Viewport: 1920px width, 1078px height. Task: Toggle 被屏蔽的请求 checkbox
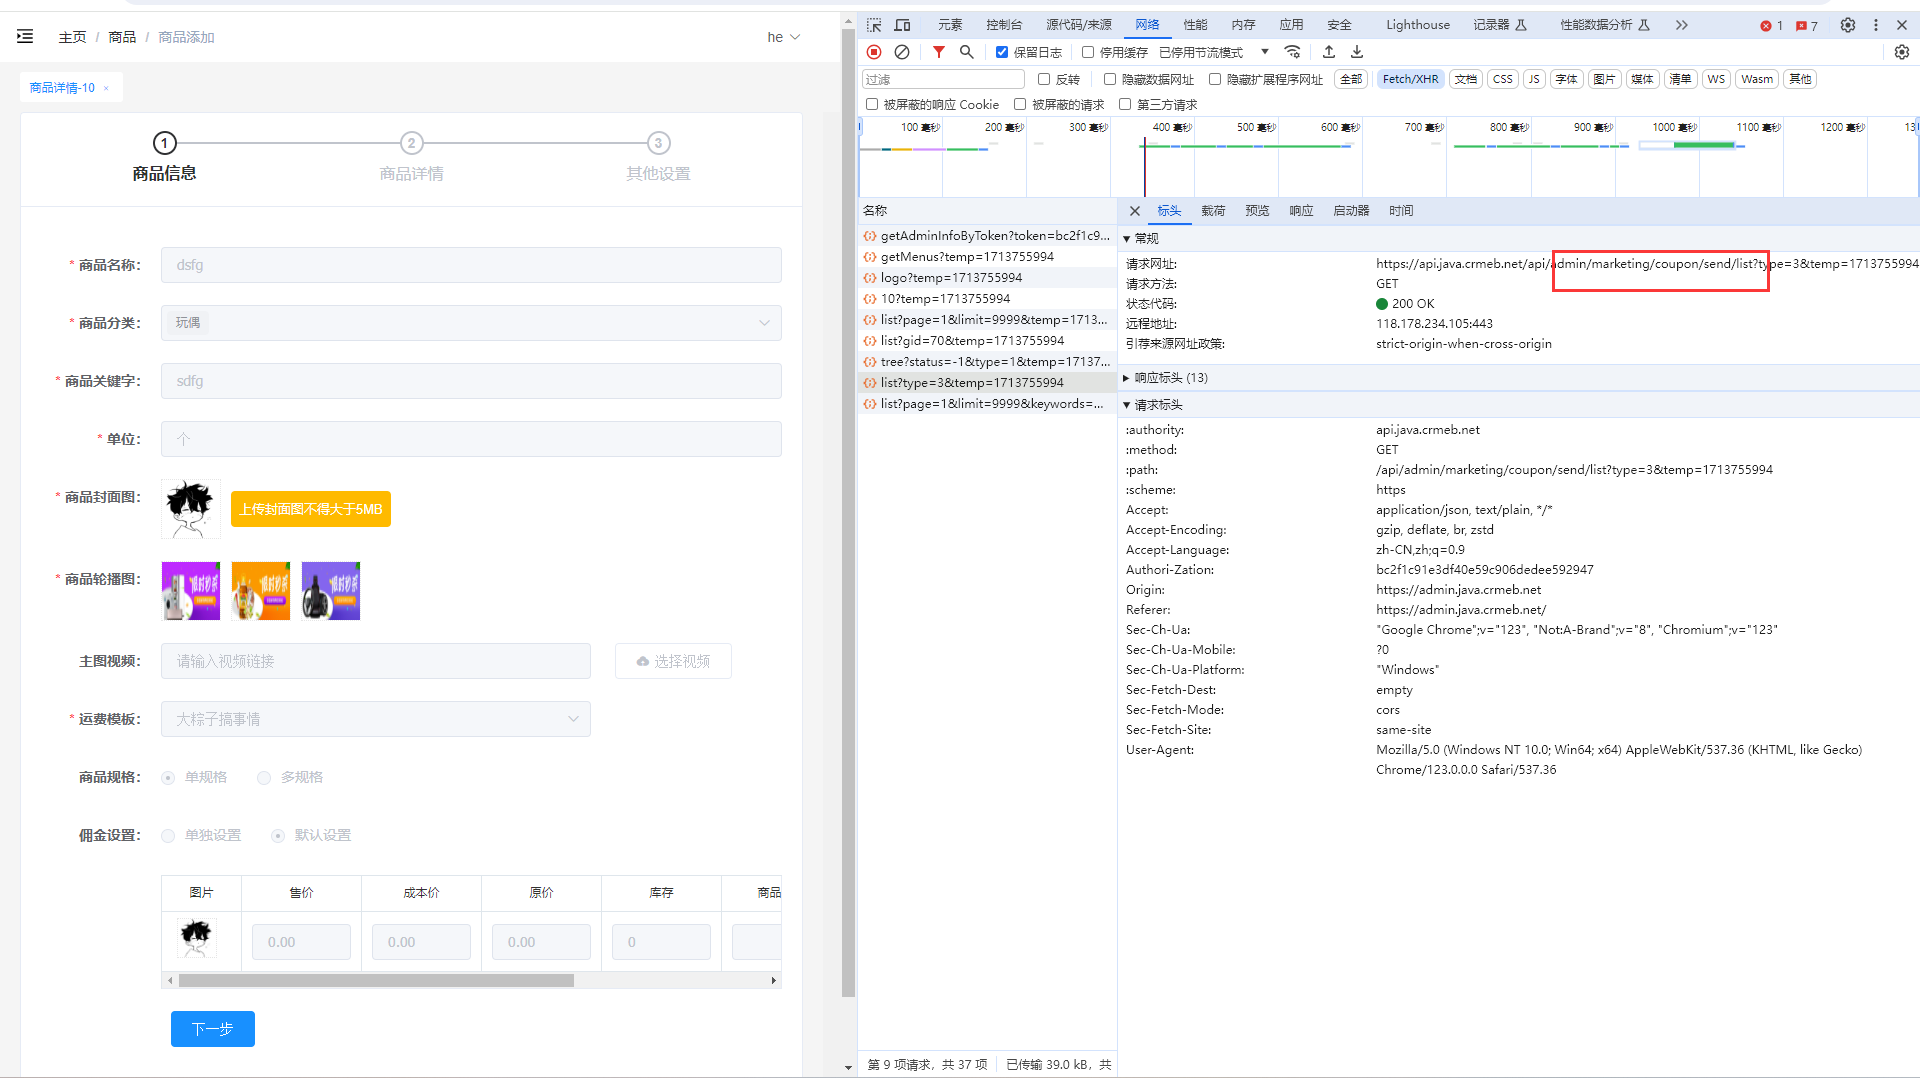(x=1020, y=104)
